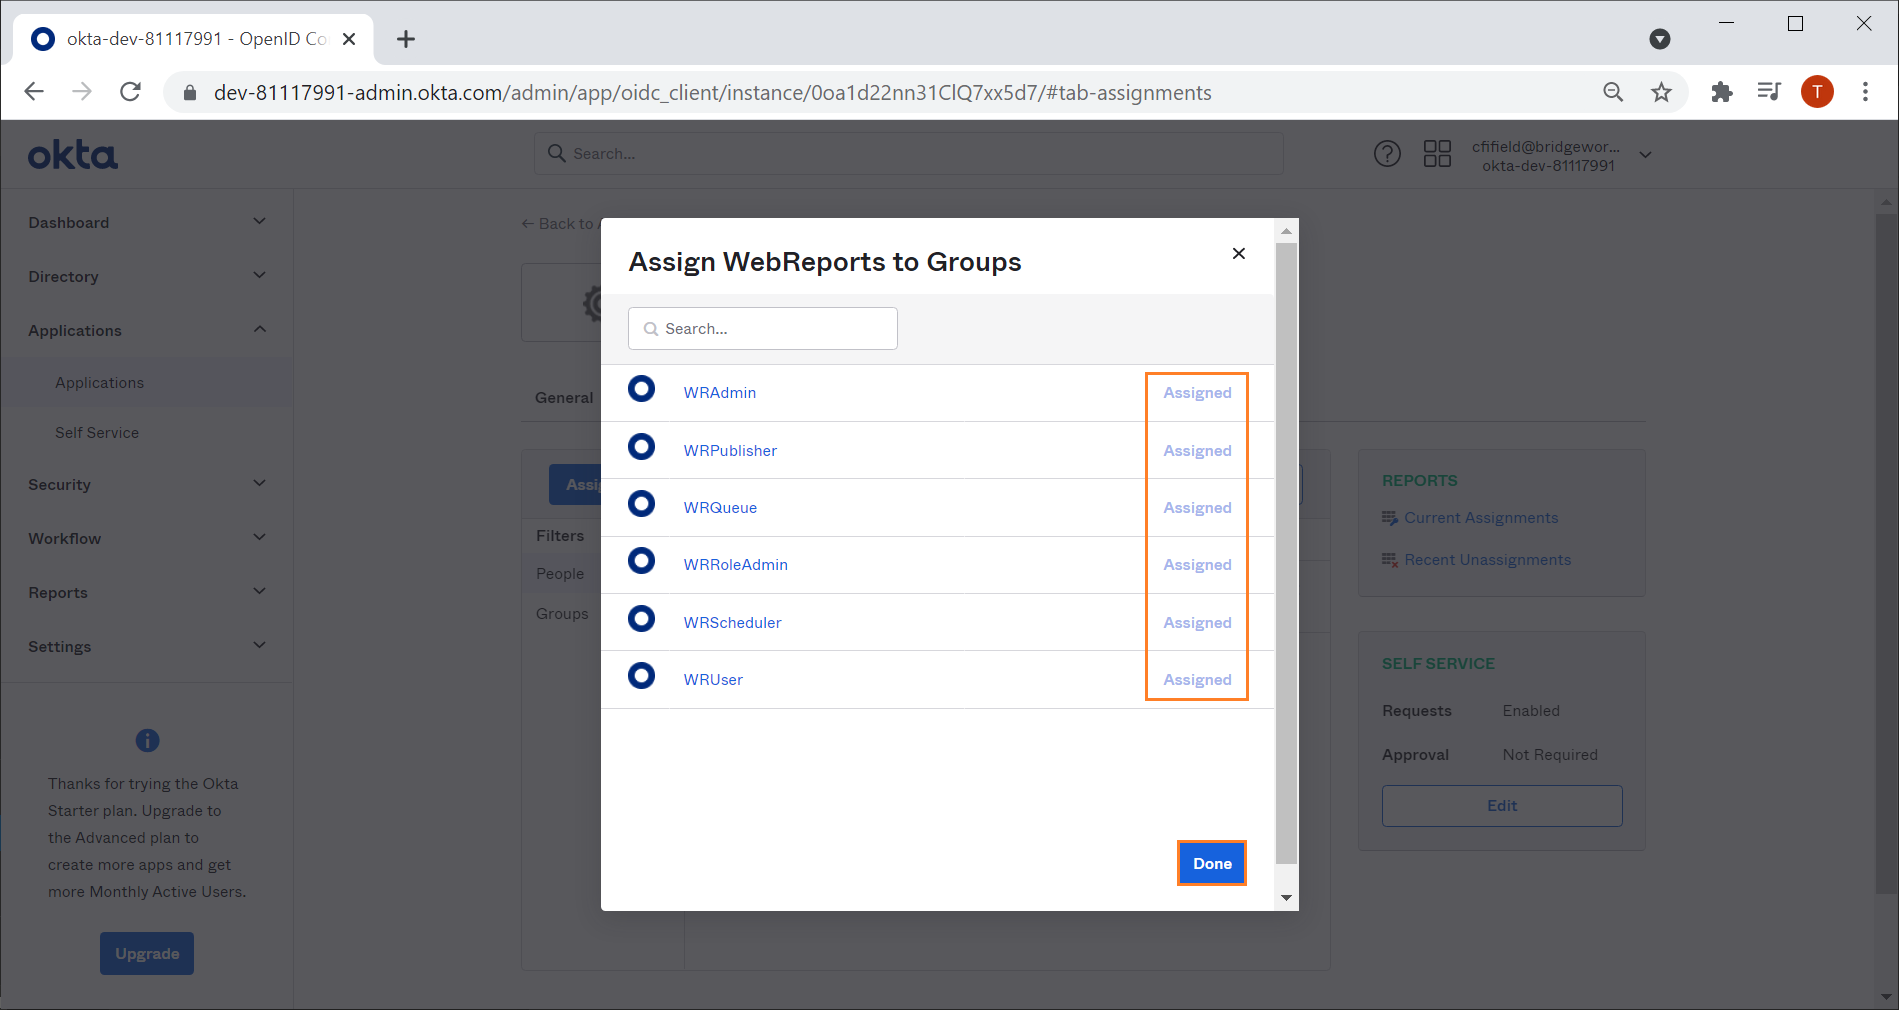Screen dimensions: 1899x1010
Task: Click the Done button in dialog
Action: tap(1212, 863)
